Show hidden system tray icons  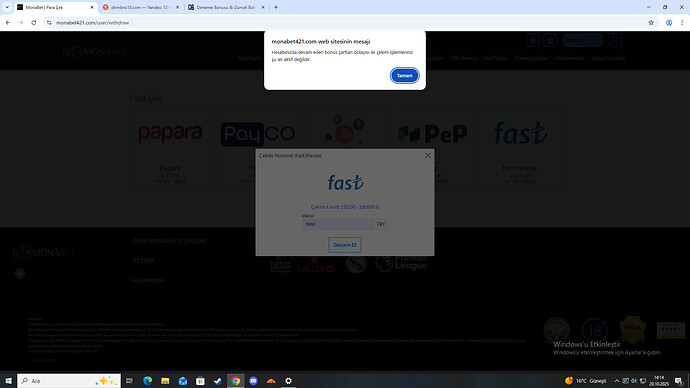pyautogui.click(x=617, y=381)
